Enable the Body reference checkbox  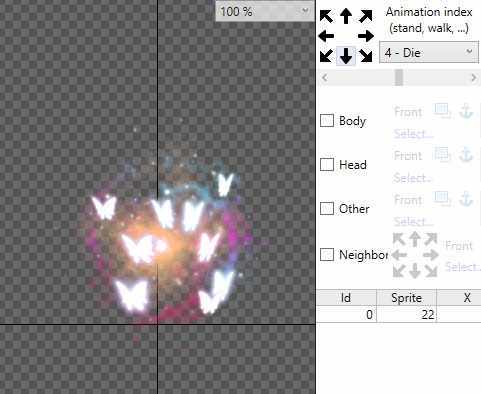327,120
